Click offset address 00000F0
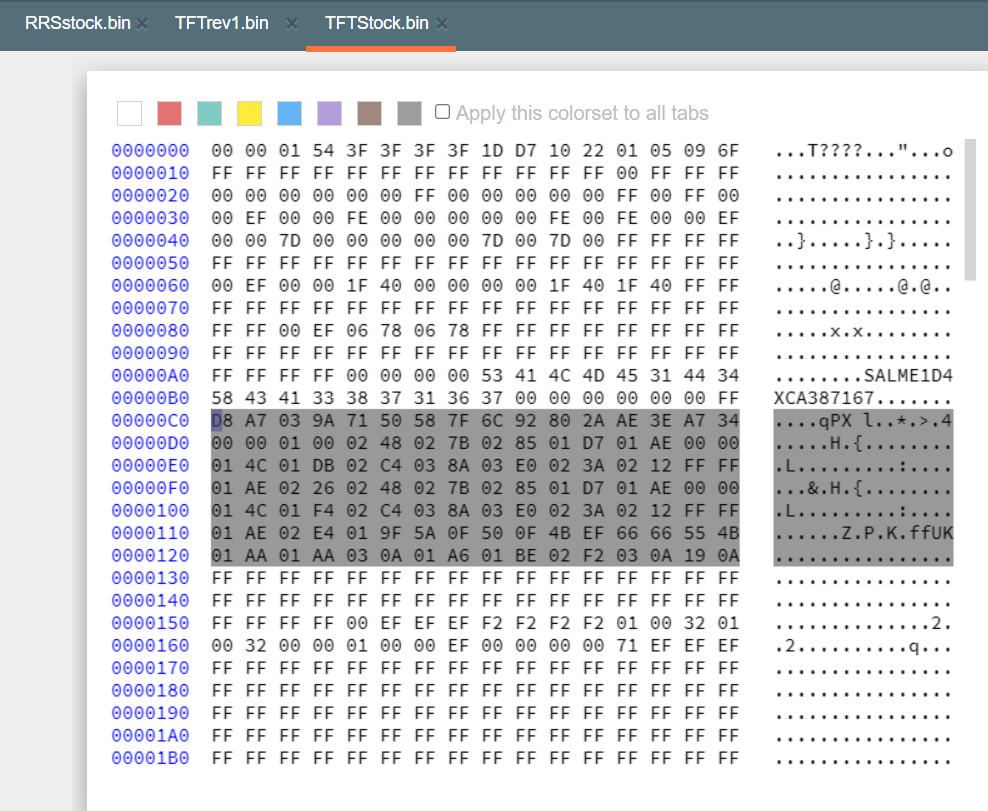 150,488
